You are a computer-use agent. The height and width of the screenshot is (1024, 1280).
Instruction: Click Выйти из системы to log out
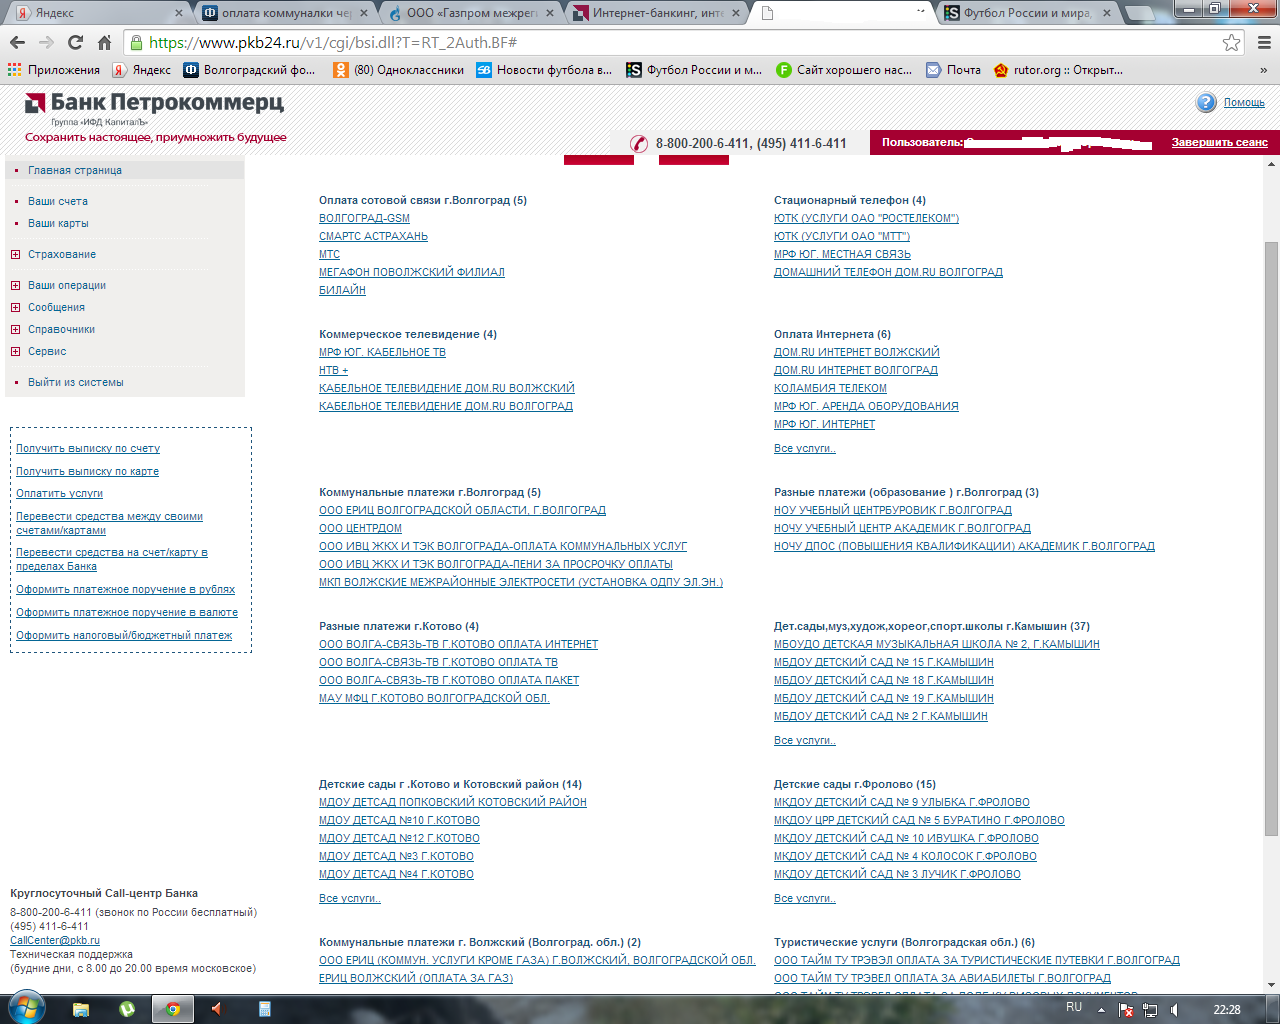[x=76, y=382]
